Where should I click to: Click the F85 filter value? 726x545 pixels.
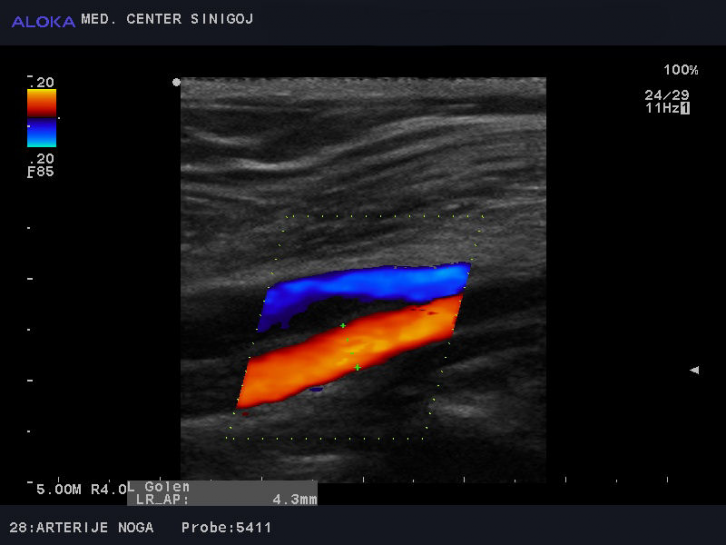click(41, 172)
